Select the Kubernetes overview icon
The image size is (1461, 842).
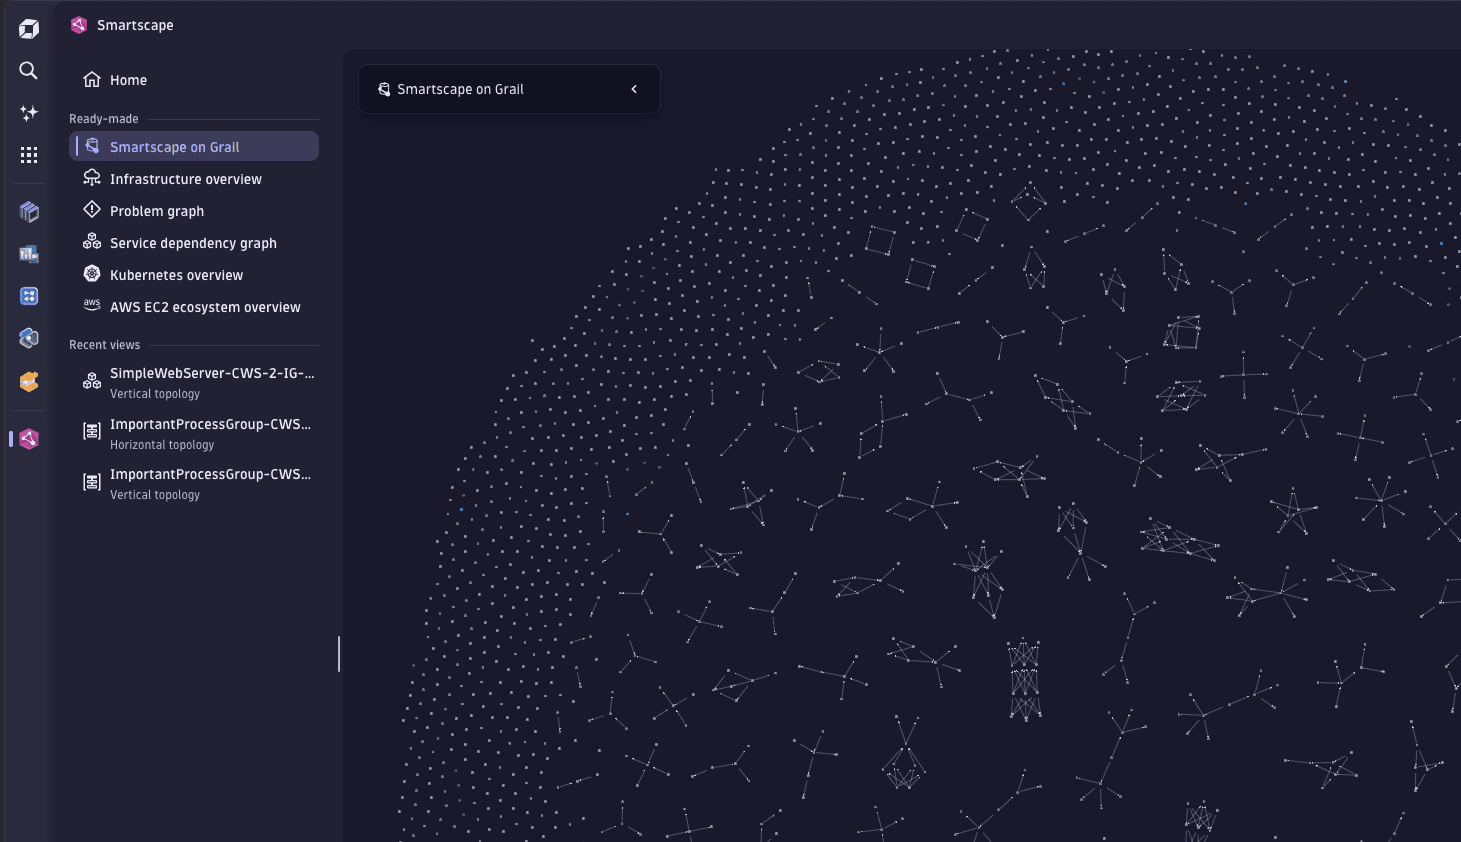pyautogui.click(x=91, y=274)
